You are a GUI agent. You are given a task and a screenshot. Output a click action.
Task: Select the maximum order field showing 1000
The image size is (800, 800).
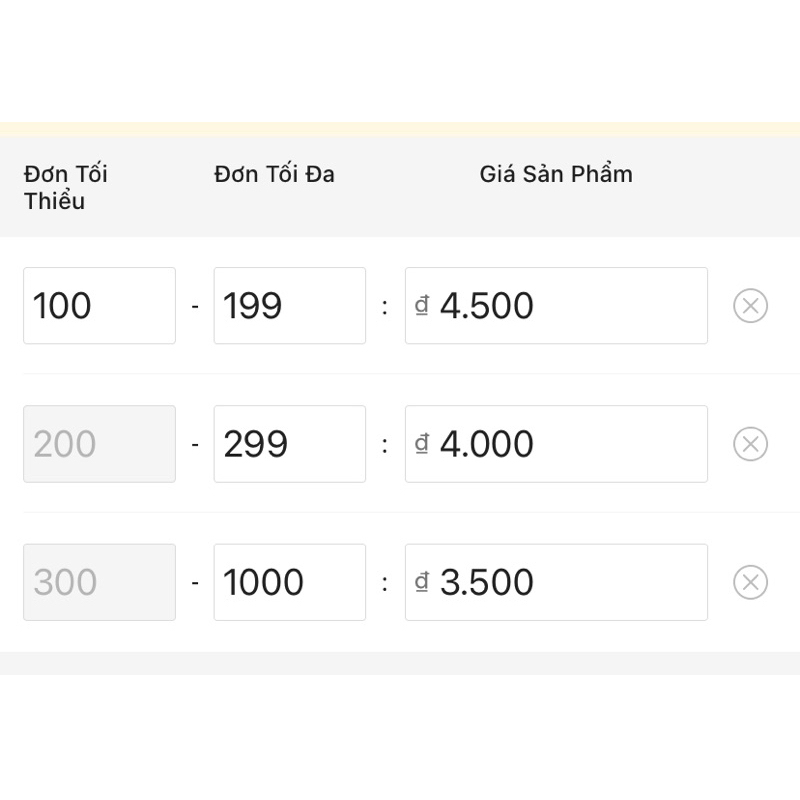pyautogui.click(x=289, y=582)
